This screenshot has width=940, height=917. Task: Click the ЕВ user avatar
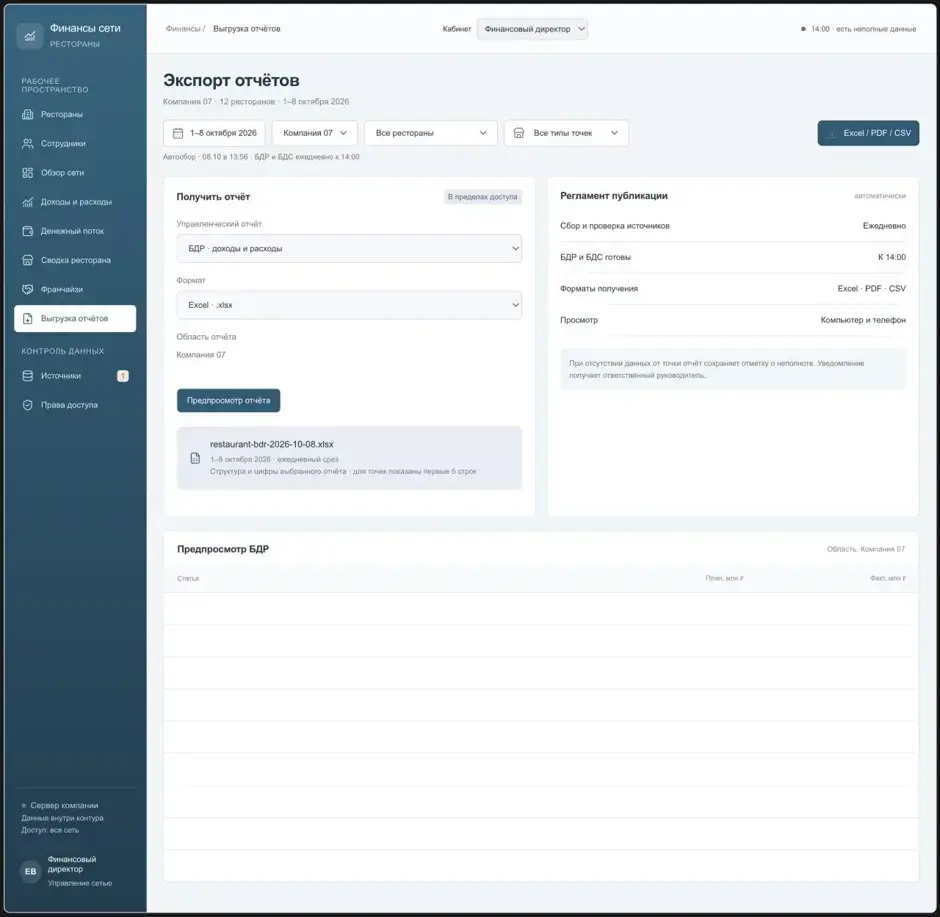coord(31,871)
